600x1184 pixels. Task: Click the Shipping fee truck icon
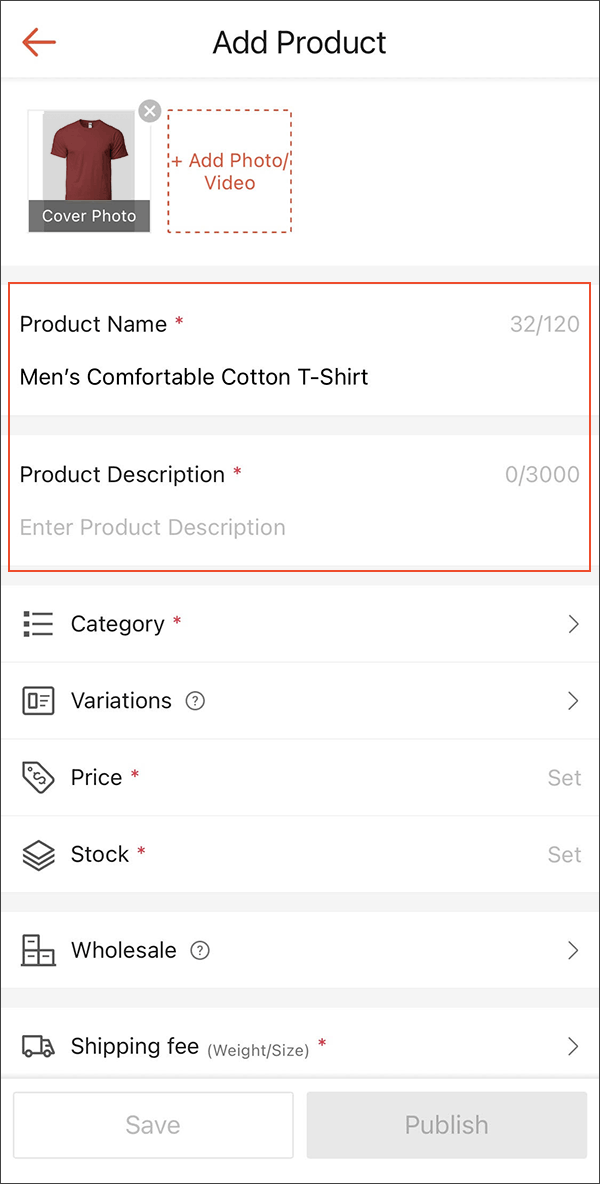[x=37, y=1046]
